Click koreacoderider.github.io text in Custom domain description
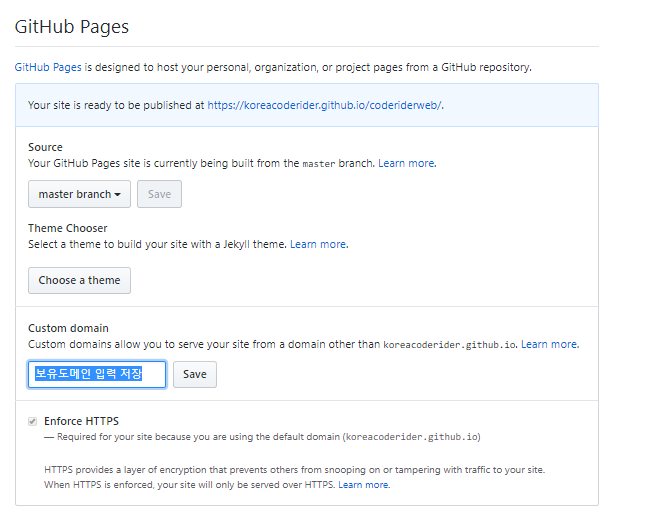 point(449,345)
